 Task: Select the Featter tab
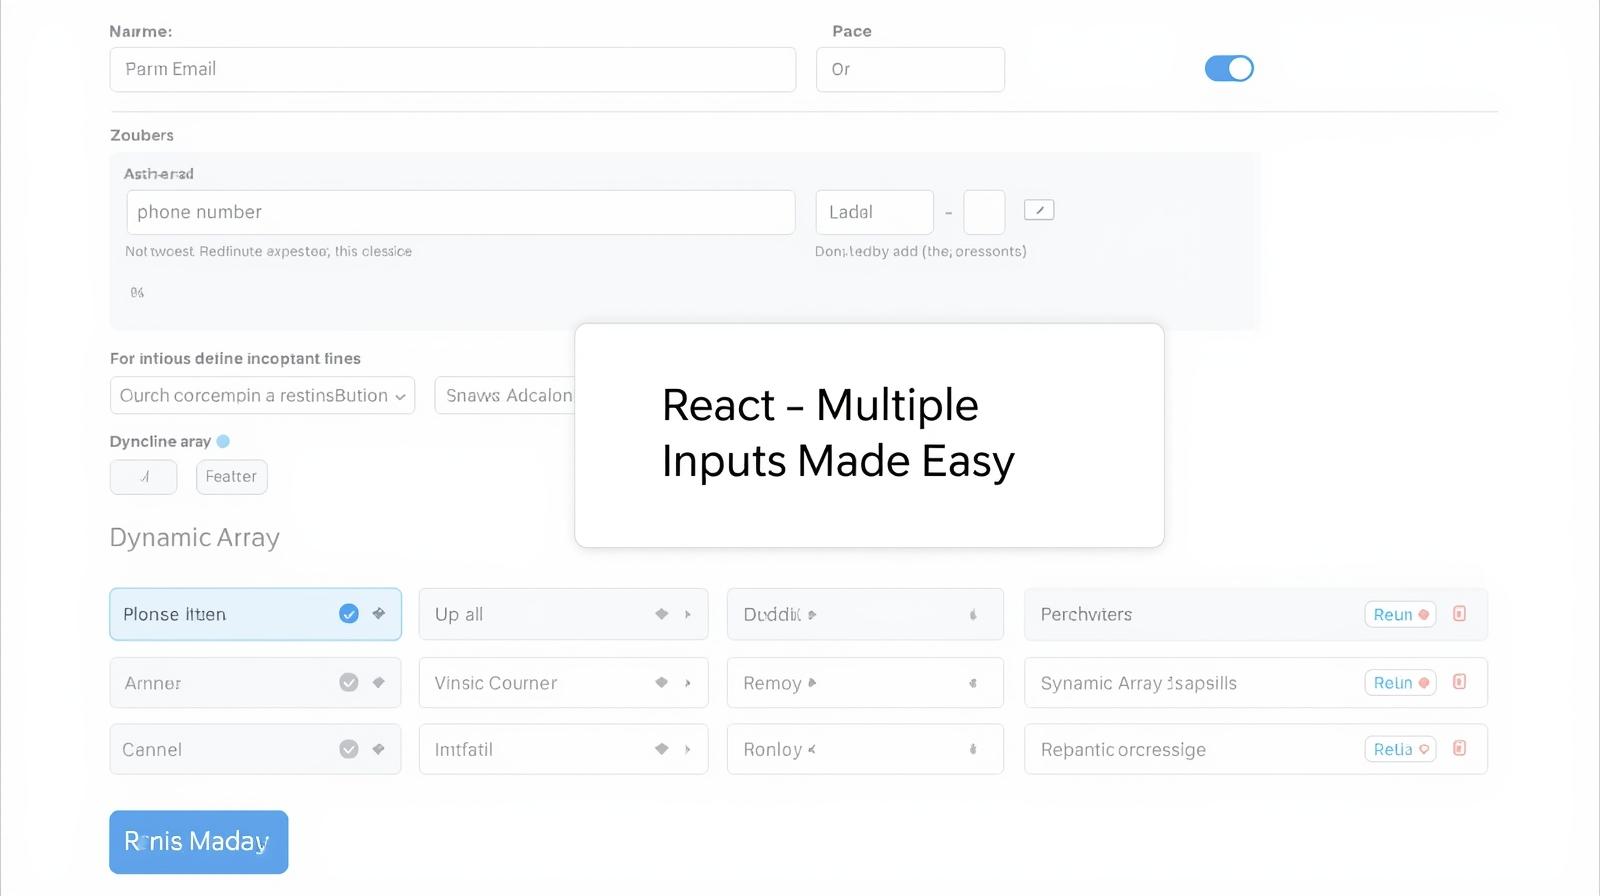coord(231,477)
